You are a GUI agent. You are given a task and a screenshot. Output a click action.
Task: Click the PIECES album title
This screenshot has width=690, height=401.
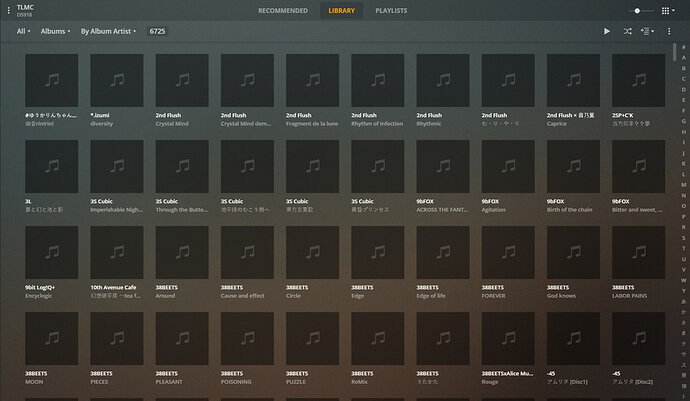point(99,382)
